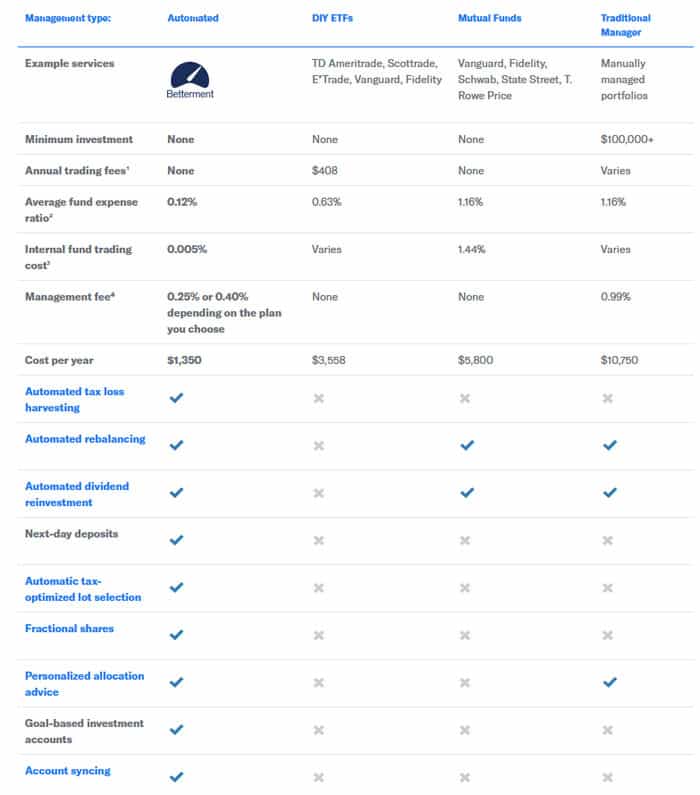The width and height of the screenshot is (700, 795).
Task: Click Automated checkmark for tax loss harvesting
Action: [177, 398]
